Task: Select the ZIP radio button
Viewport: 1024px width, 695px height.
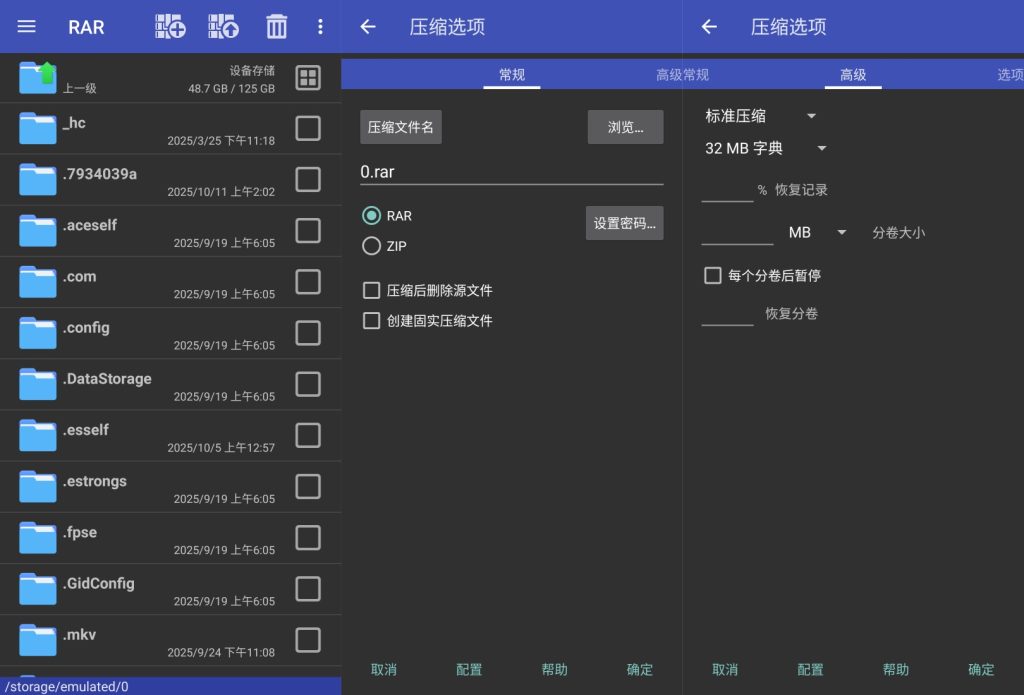Action: [371, 246]
